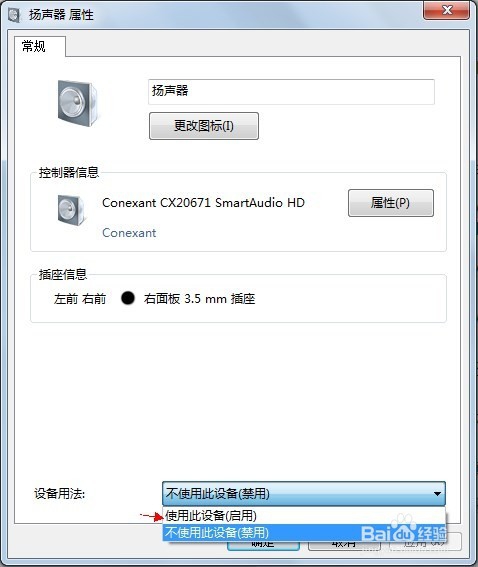Click the 确定 button at the bottom
Viewport: 478px width, 567px height.
click(x=263, y=545)
